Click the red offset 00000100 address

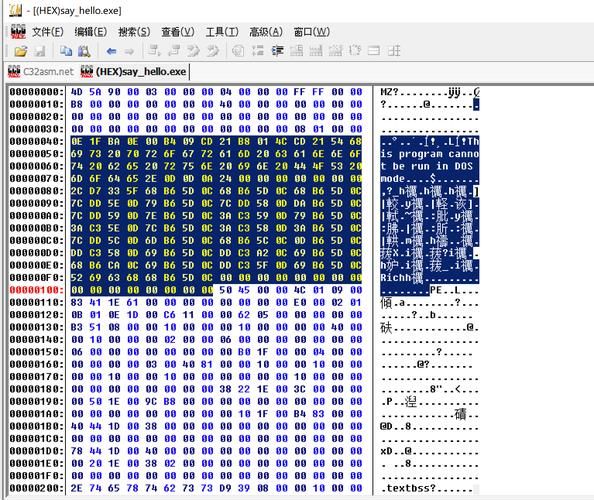[x=36, y=290]
